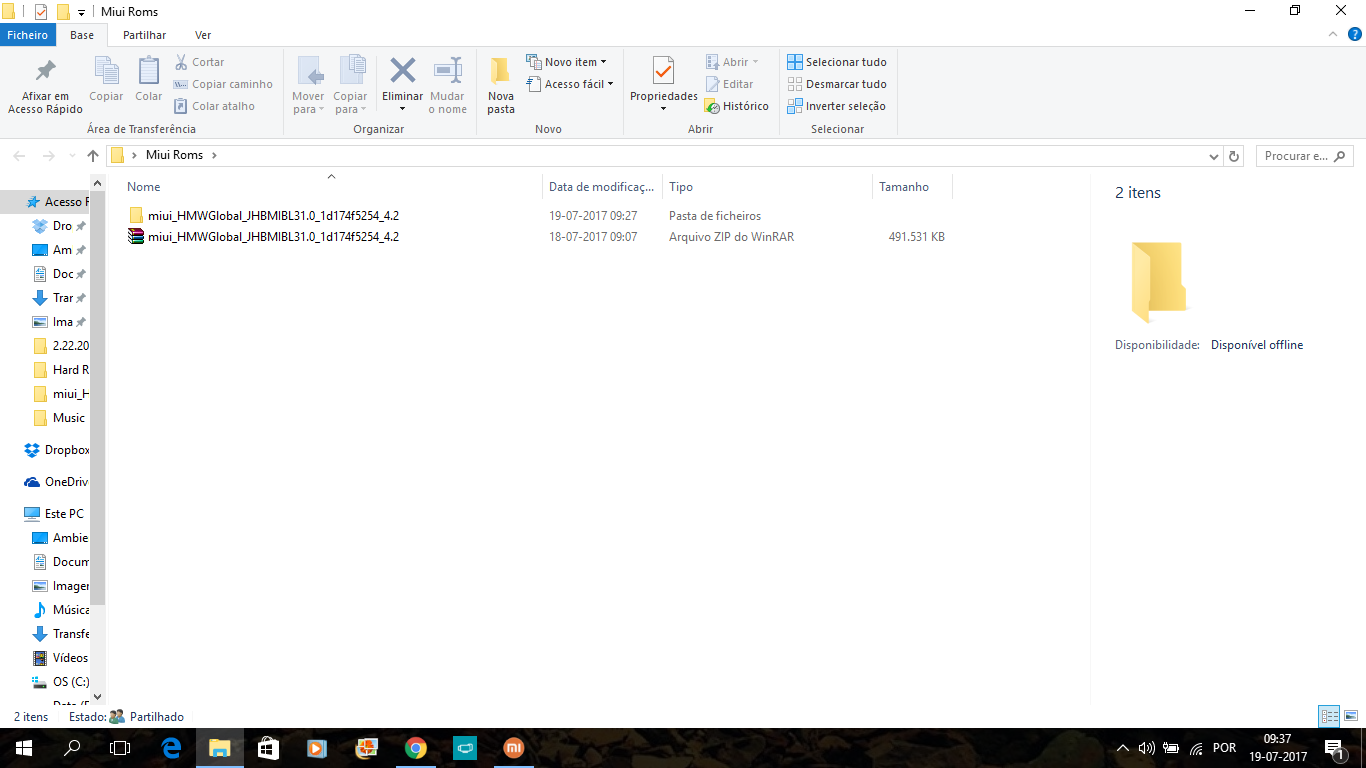Click the refresh button beside address bar
The width and height of the screenshot is (1366, 768).
click(1234, 156)
